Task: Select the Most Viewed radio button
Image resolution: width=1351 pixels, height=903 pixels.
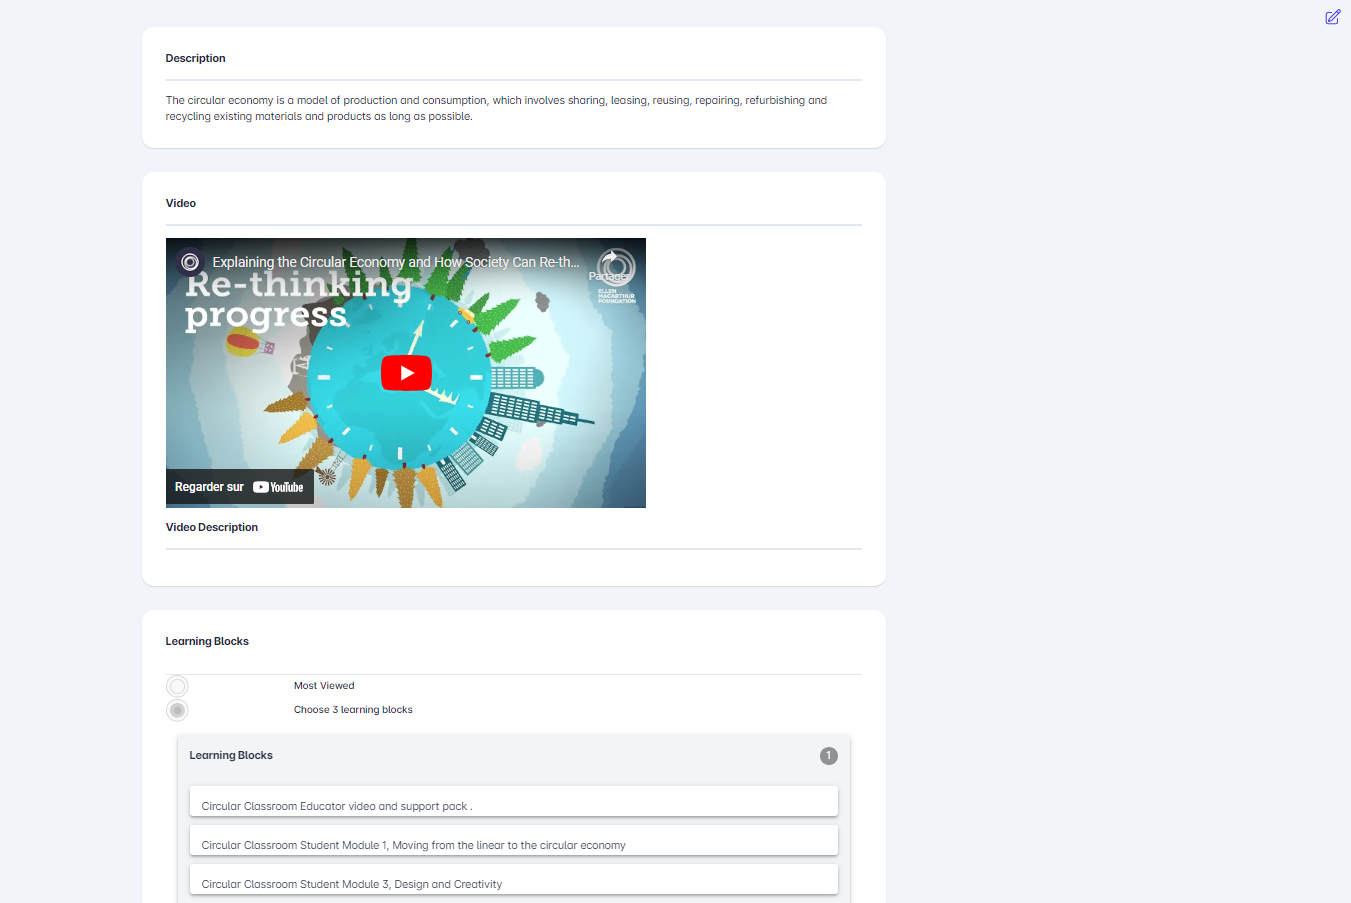Action: (x=177, y=686)
